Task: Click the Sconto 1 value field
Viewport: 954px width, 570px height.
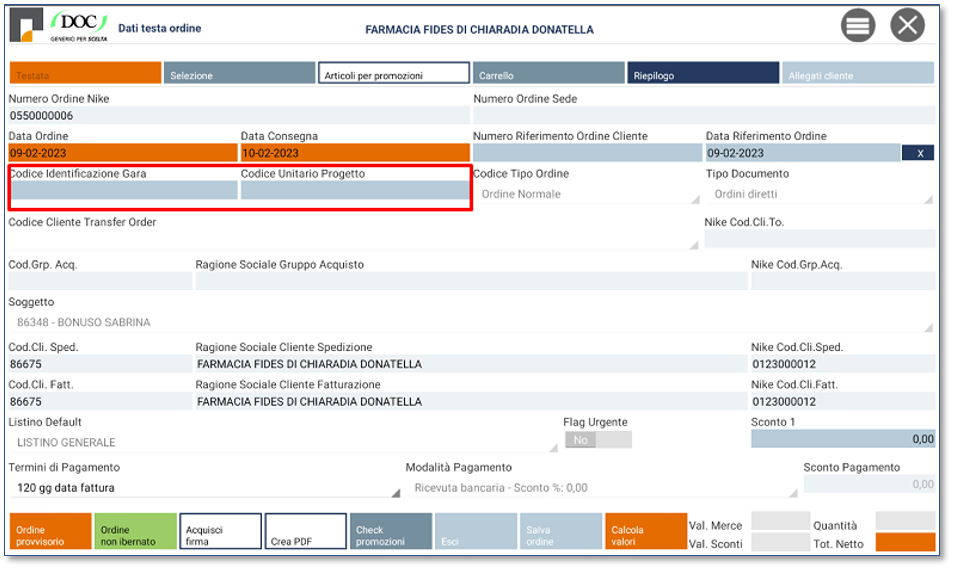Action: (x=843, y=439)
